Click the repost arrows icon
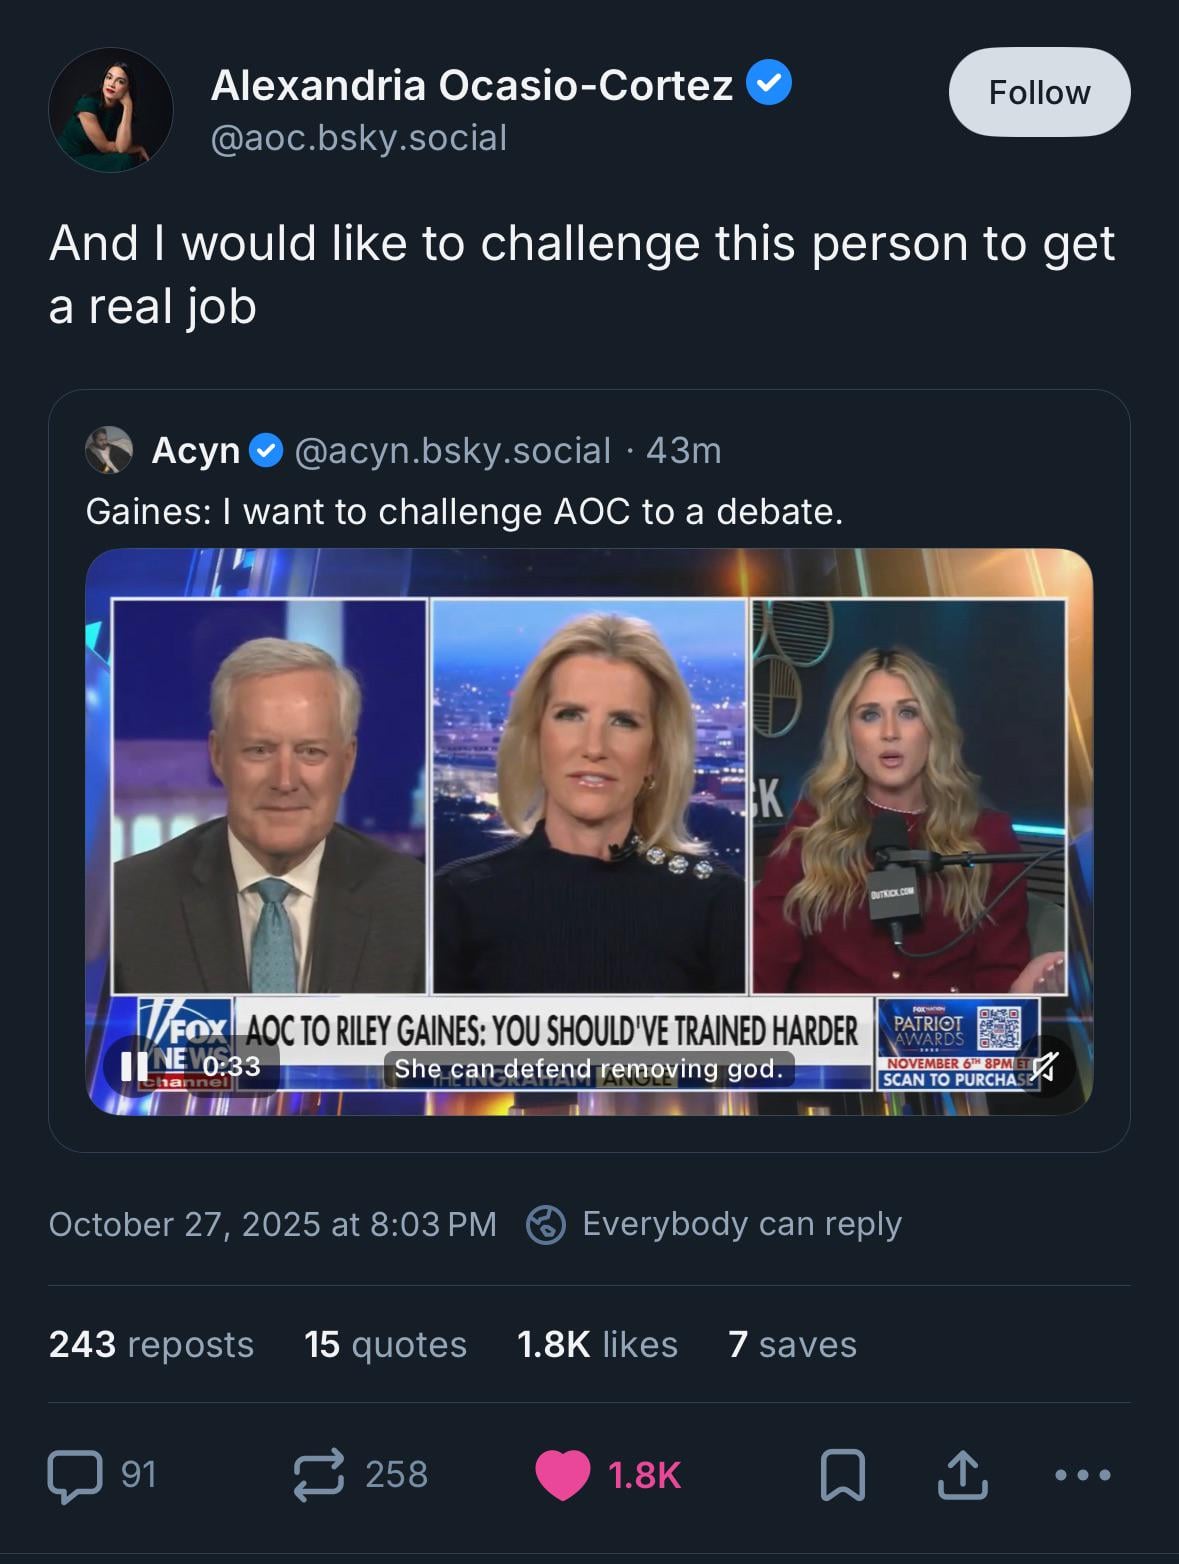Image resolution: width=1179 pixels, height=1564 pixels. (319, 1476)
